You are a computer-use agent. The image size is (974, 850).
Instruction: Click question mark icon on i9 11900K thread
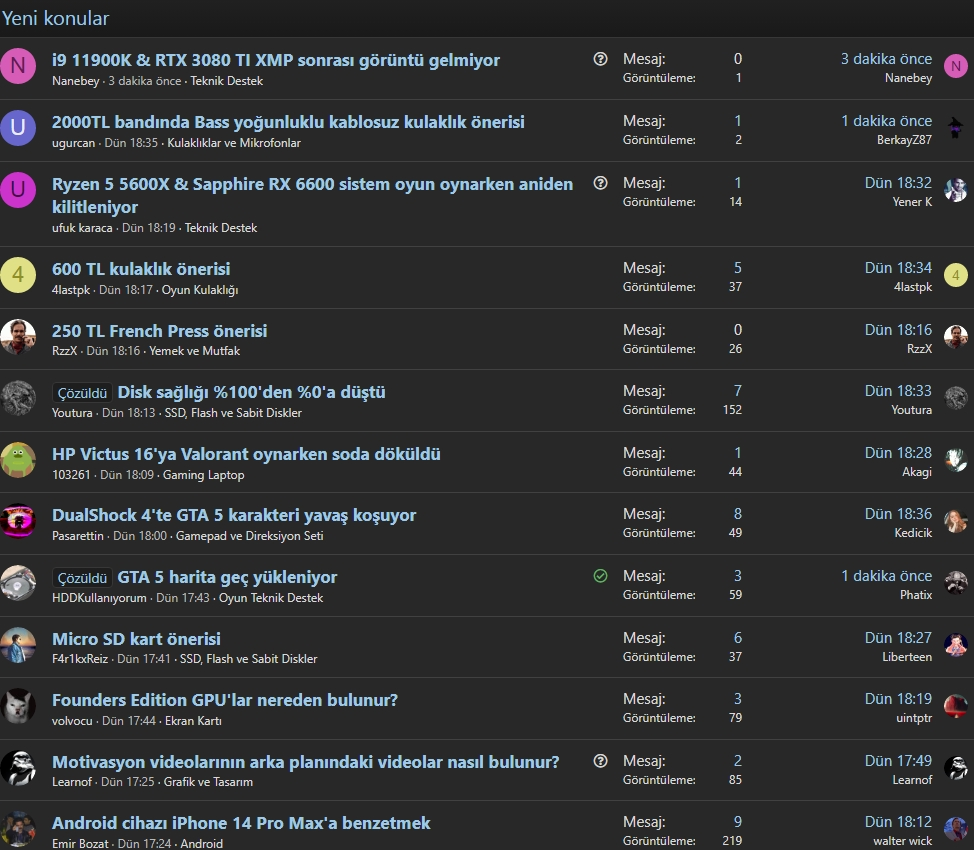coord(600,59)
